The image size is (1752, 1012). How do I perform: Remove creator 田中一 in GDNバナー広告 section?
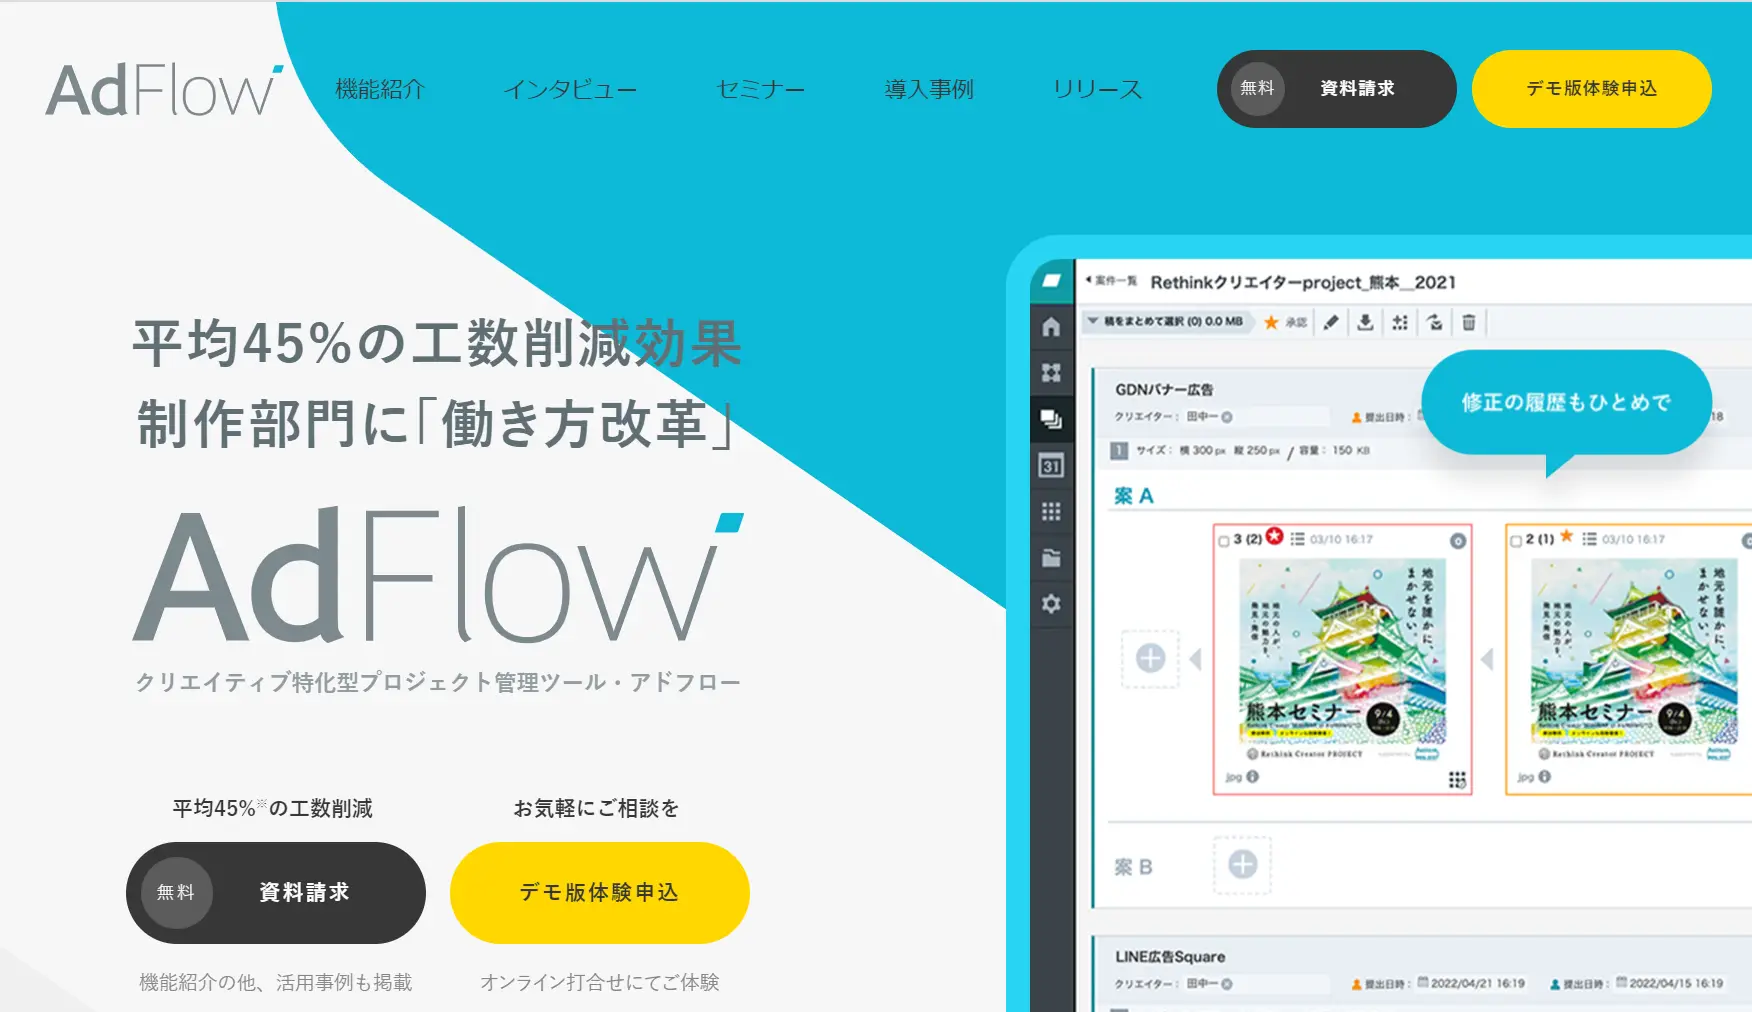coord(1227,417)
